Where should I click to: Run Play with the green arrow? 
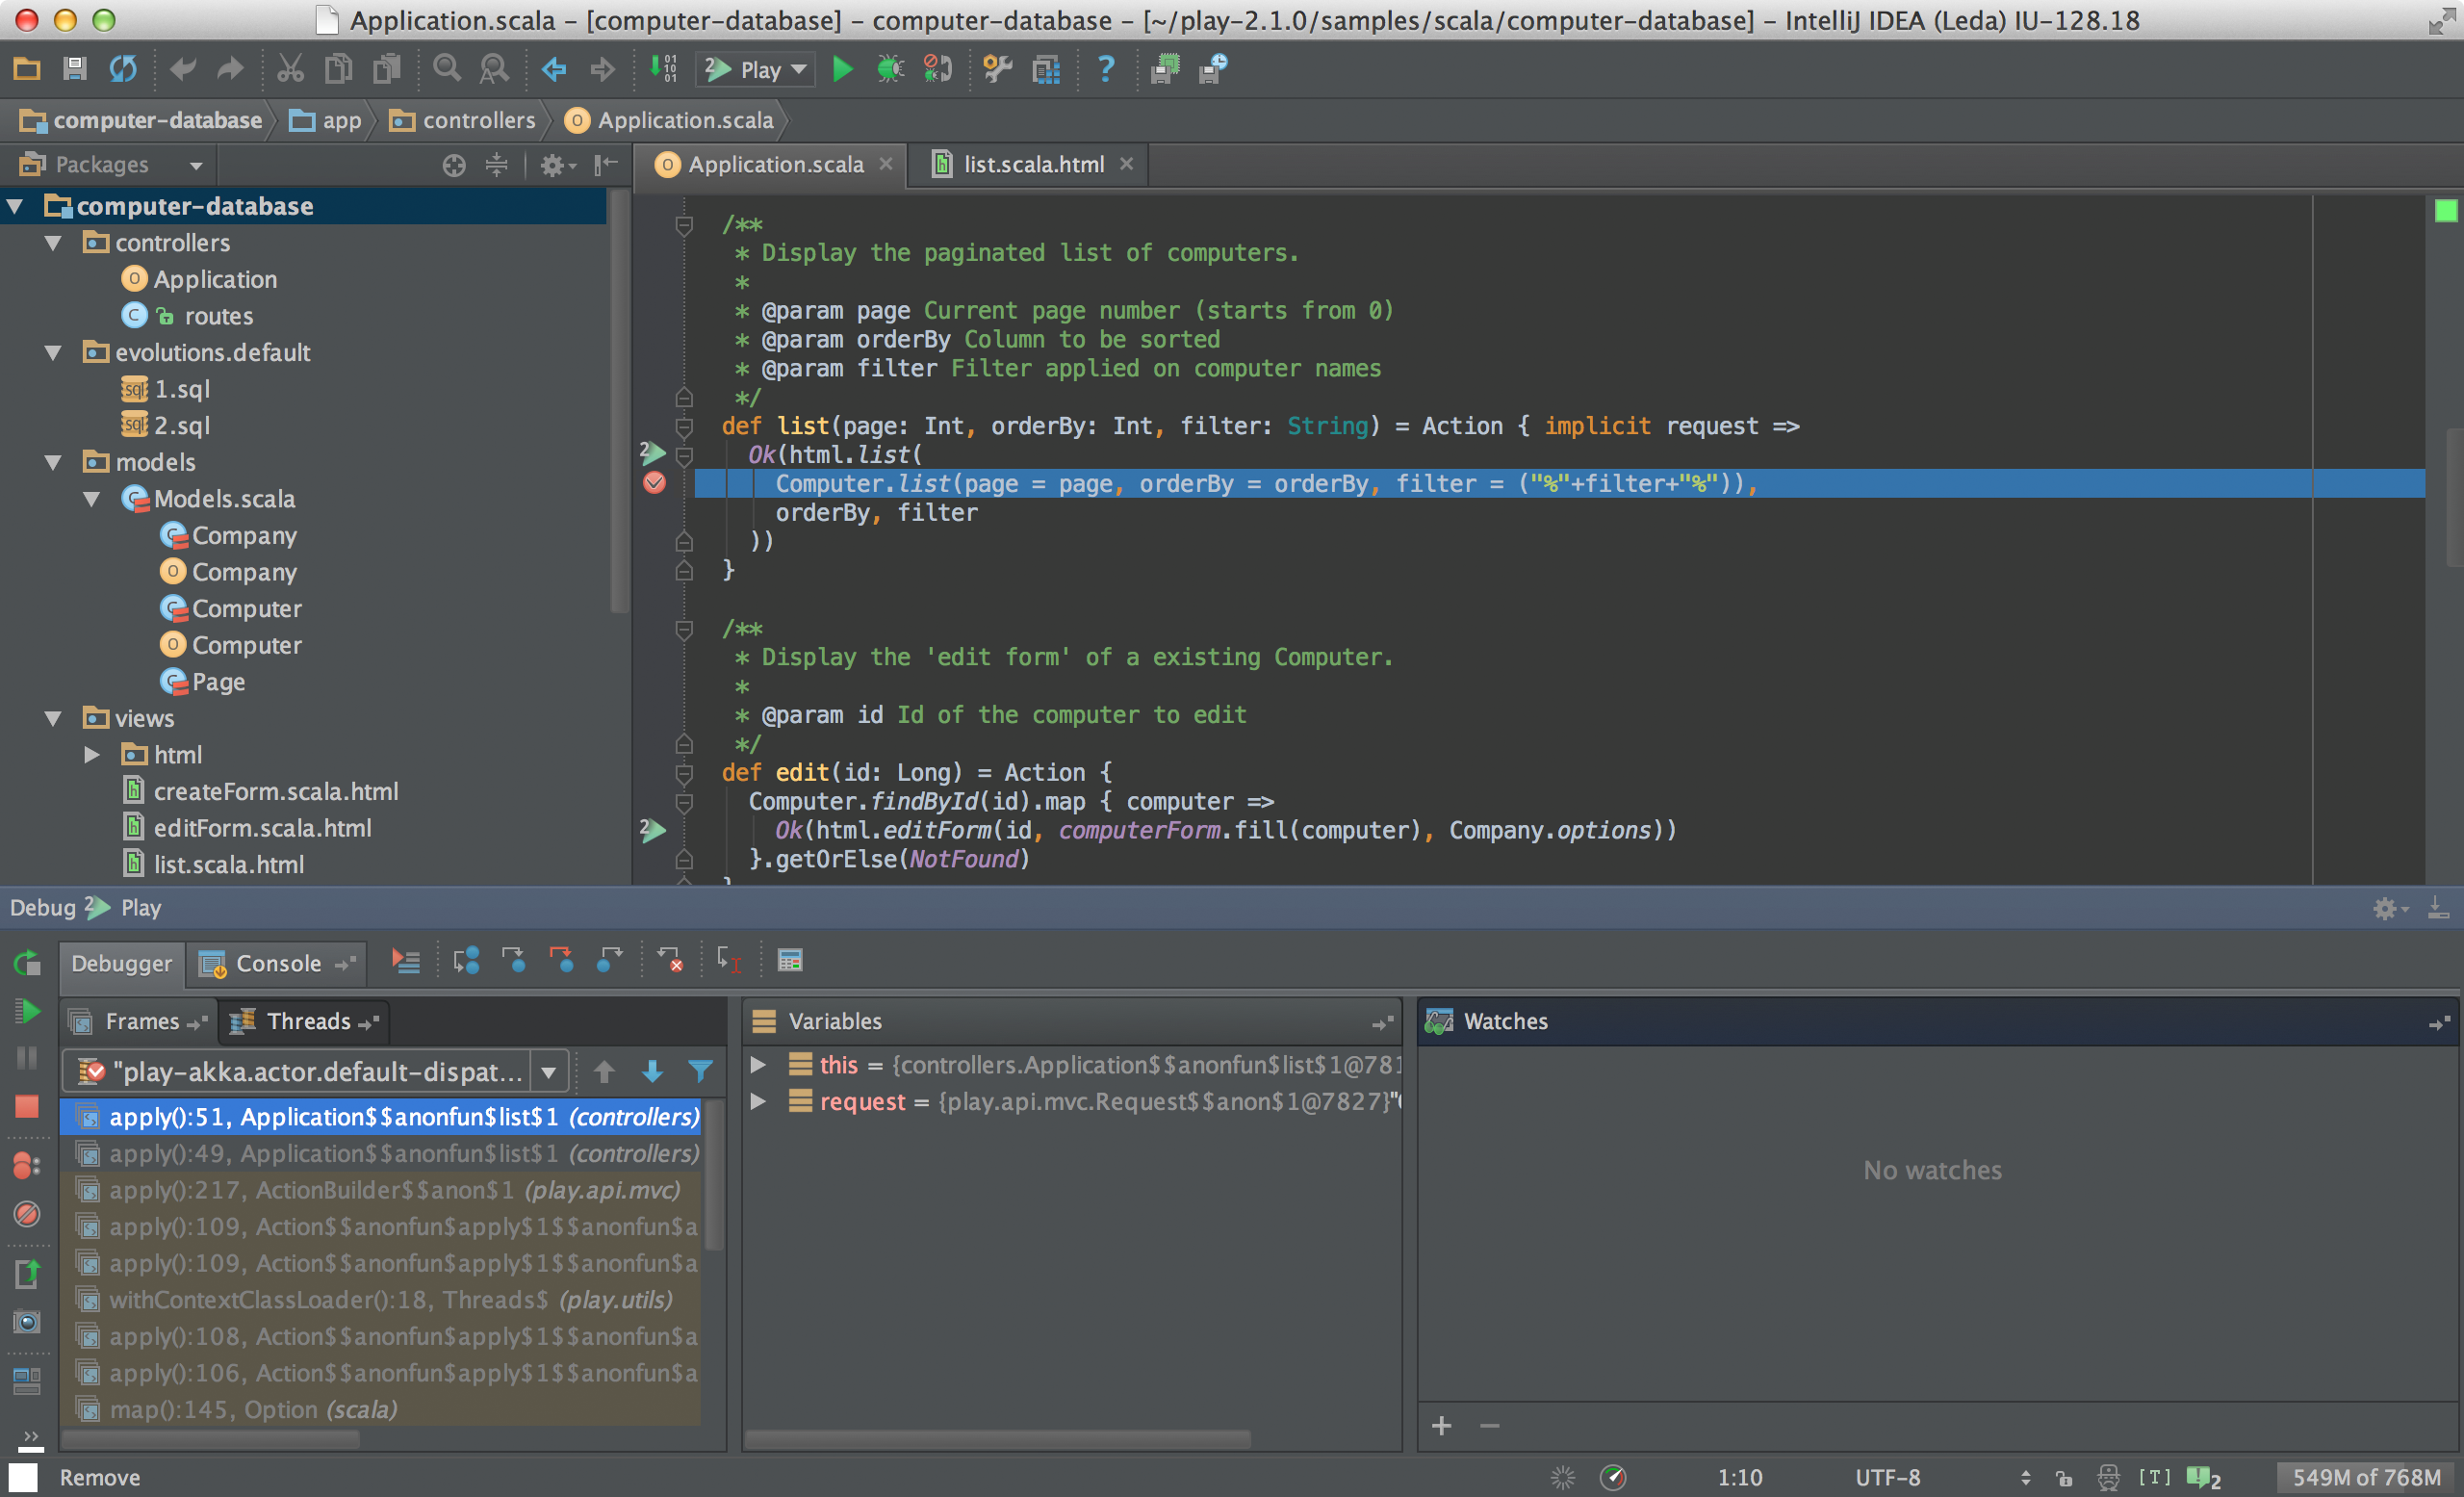click(x=843, y=69)
